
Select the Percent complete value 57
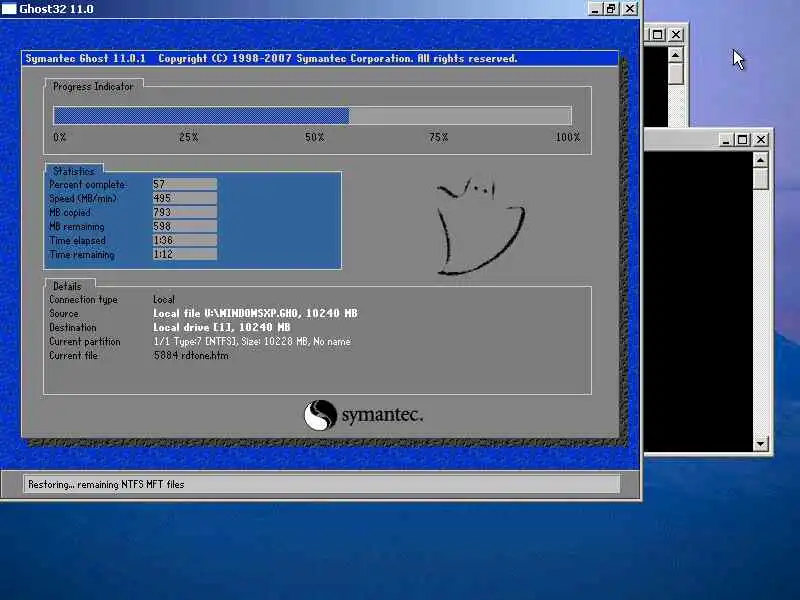tap(185, 184)
